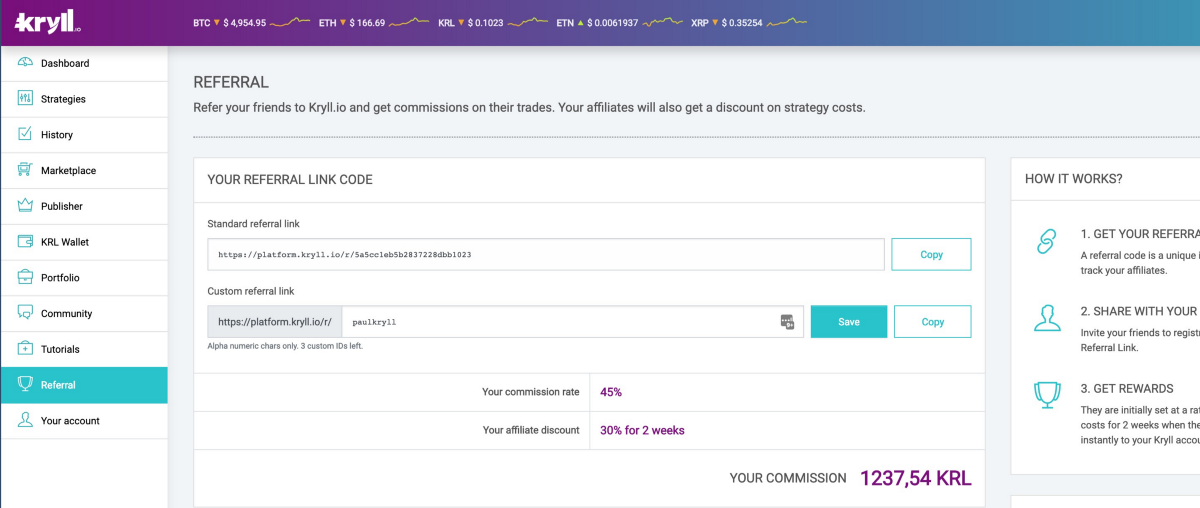The height and width of the screenshot is (508, 1200).
Task: Click the Marketplace cart icon
Action: pos(25,170)
